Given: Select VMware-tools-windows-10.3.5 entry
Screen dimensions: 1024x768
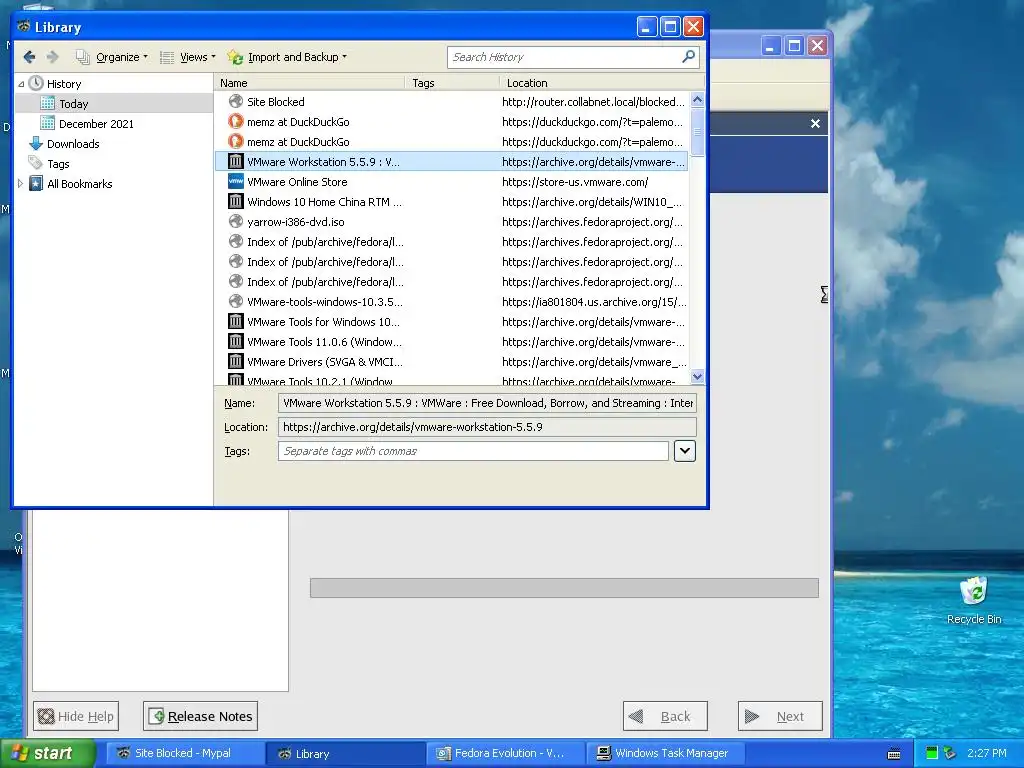Looking at the screenshot, I should 451,302.
